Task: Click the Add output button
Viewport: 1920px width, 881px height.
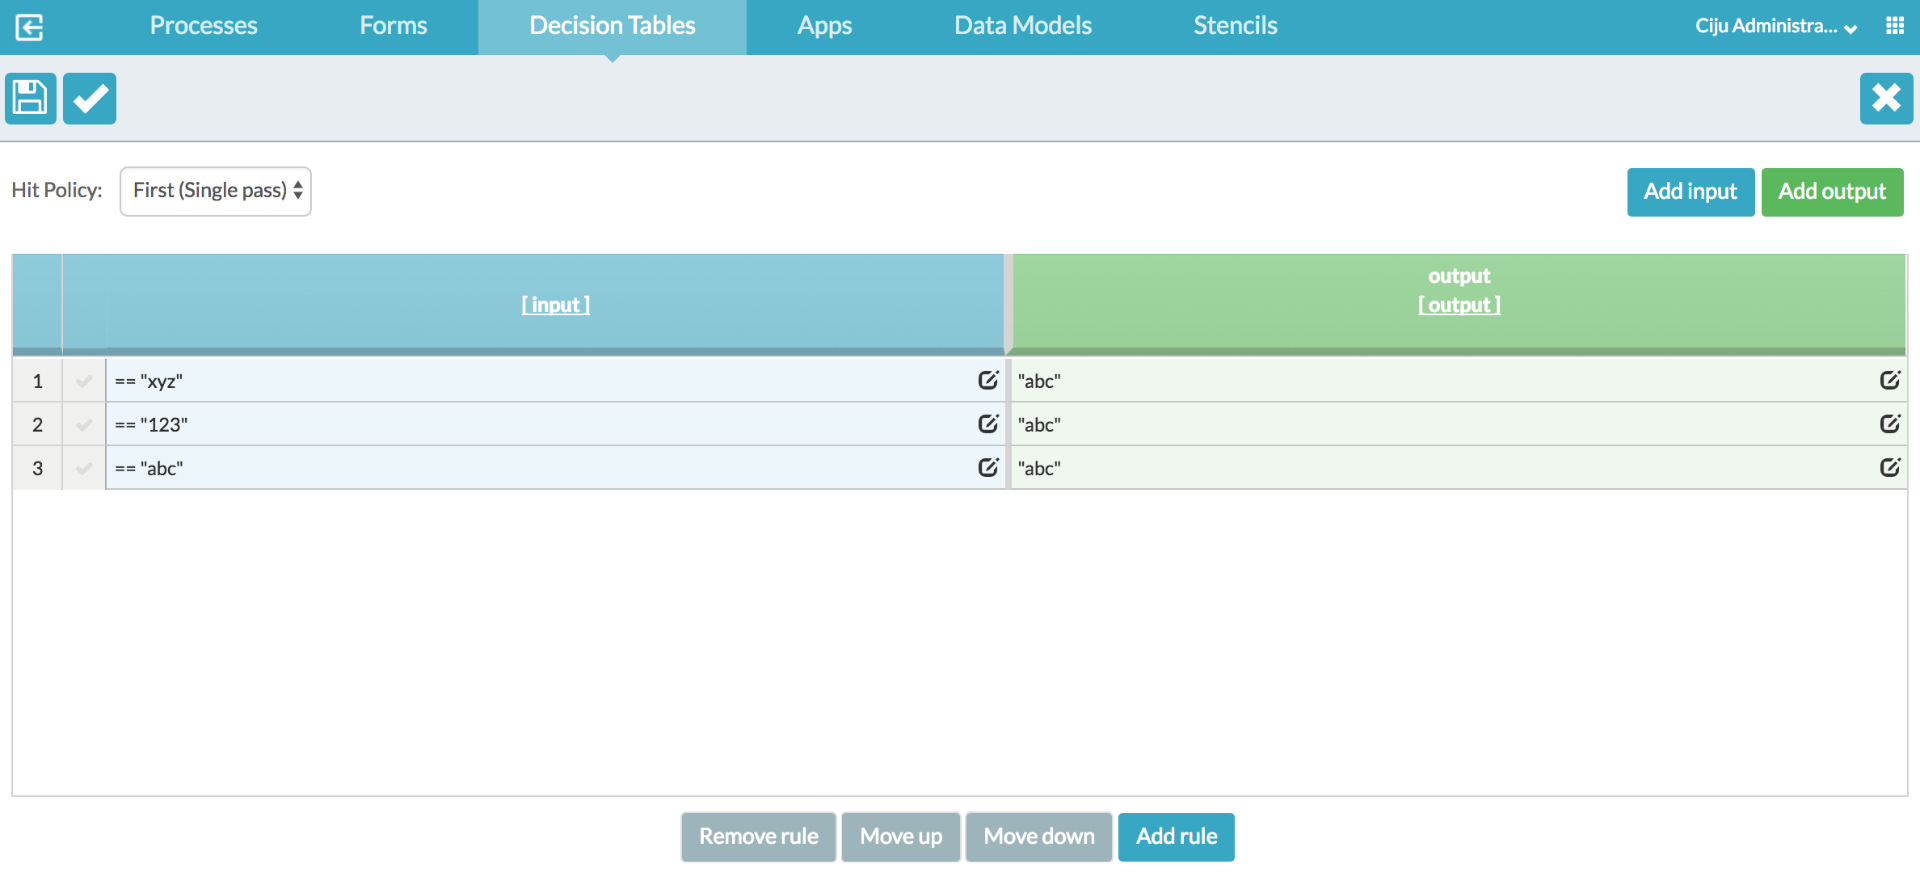Action: (x=1832, y=192)
